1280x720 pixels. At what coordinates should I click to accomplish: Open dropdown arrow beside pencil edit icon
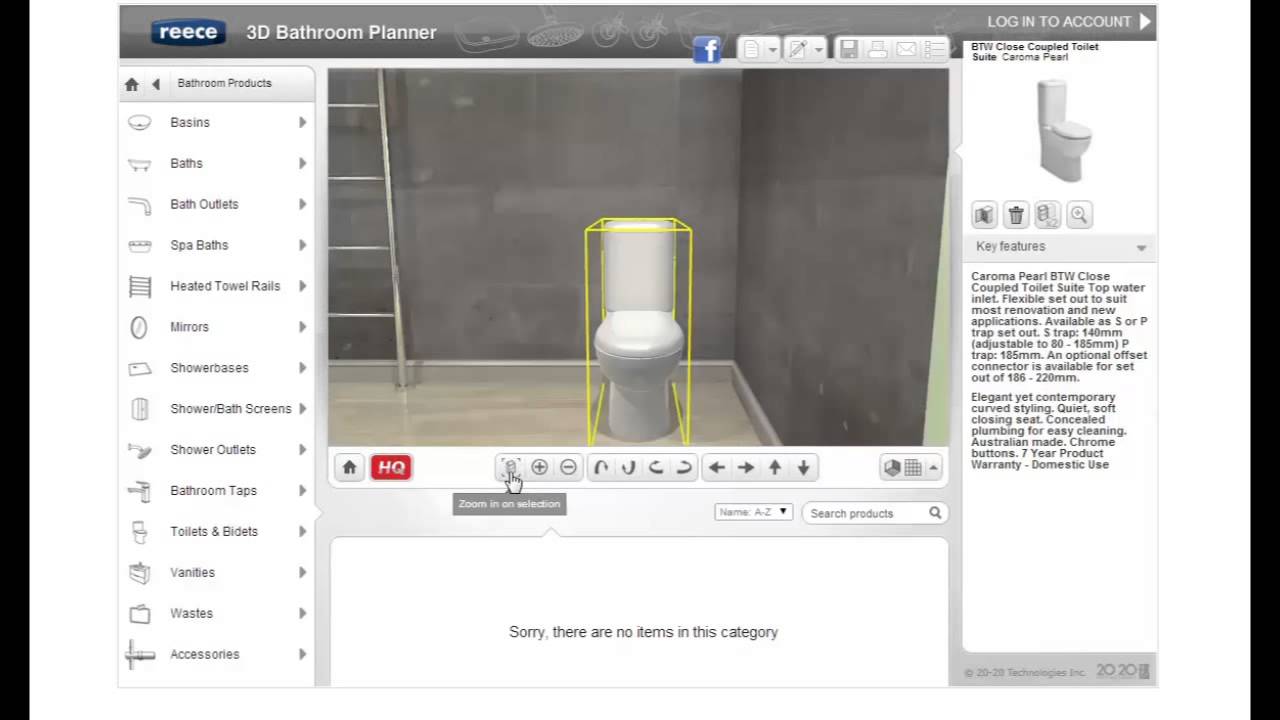[x=819, y=49]
